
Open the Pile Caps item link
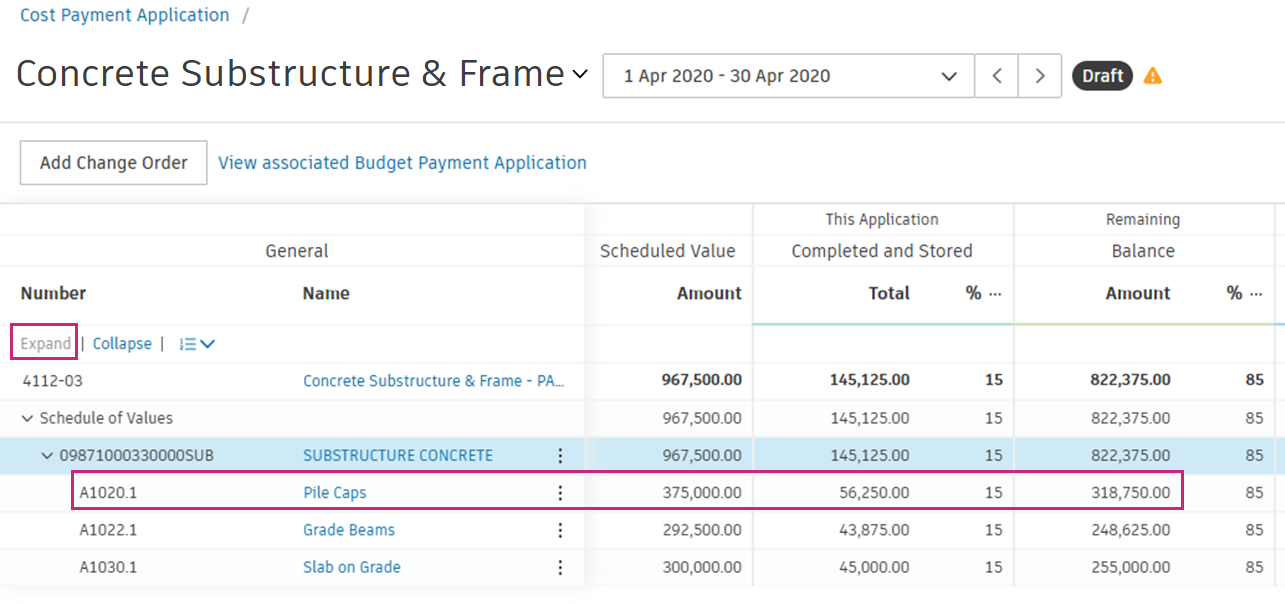tap(335, 493)
